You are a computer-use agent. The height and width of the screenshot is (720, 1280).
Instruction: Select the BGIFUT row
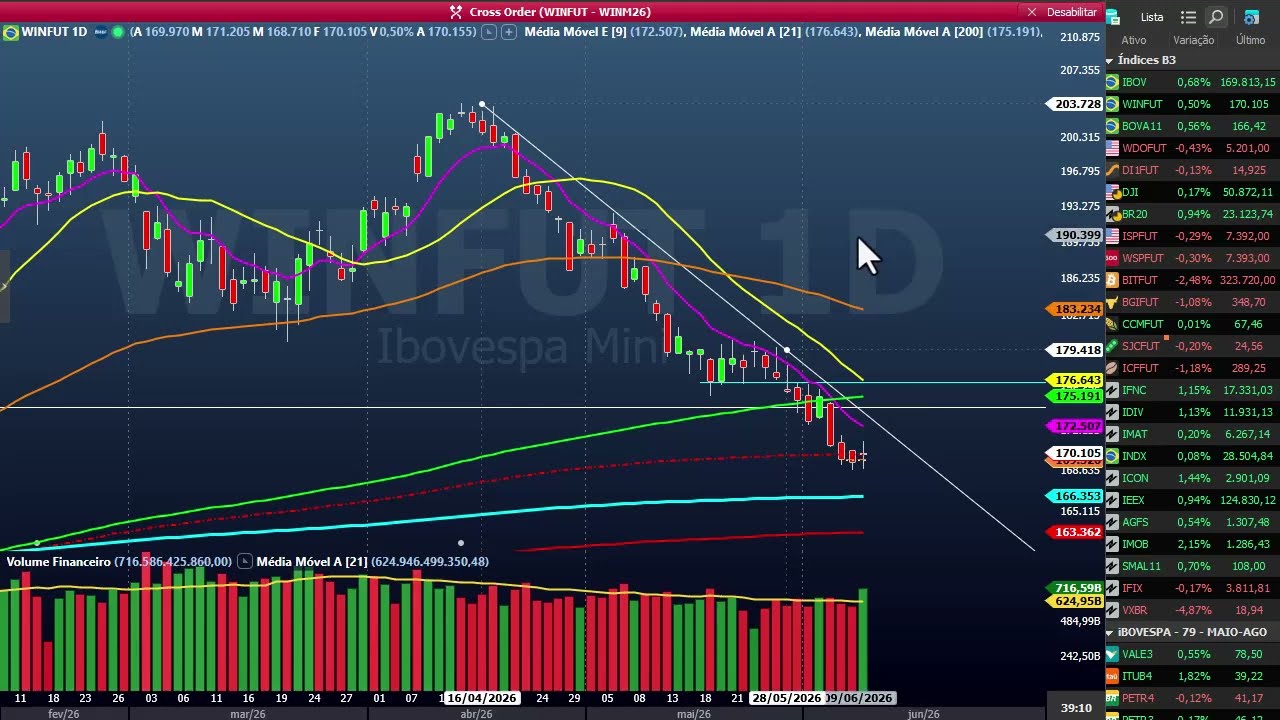click(x=1192, y=302)
